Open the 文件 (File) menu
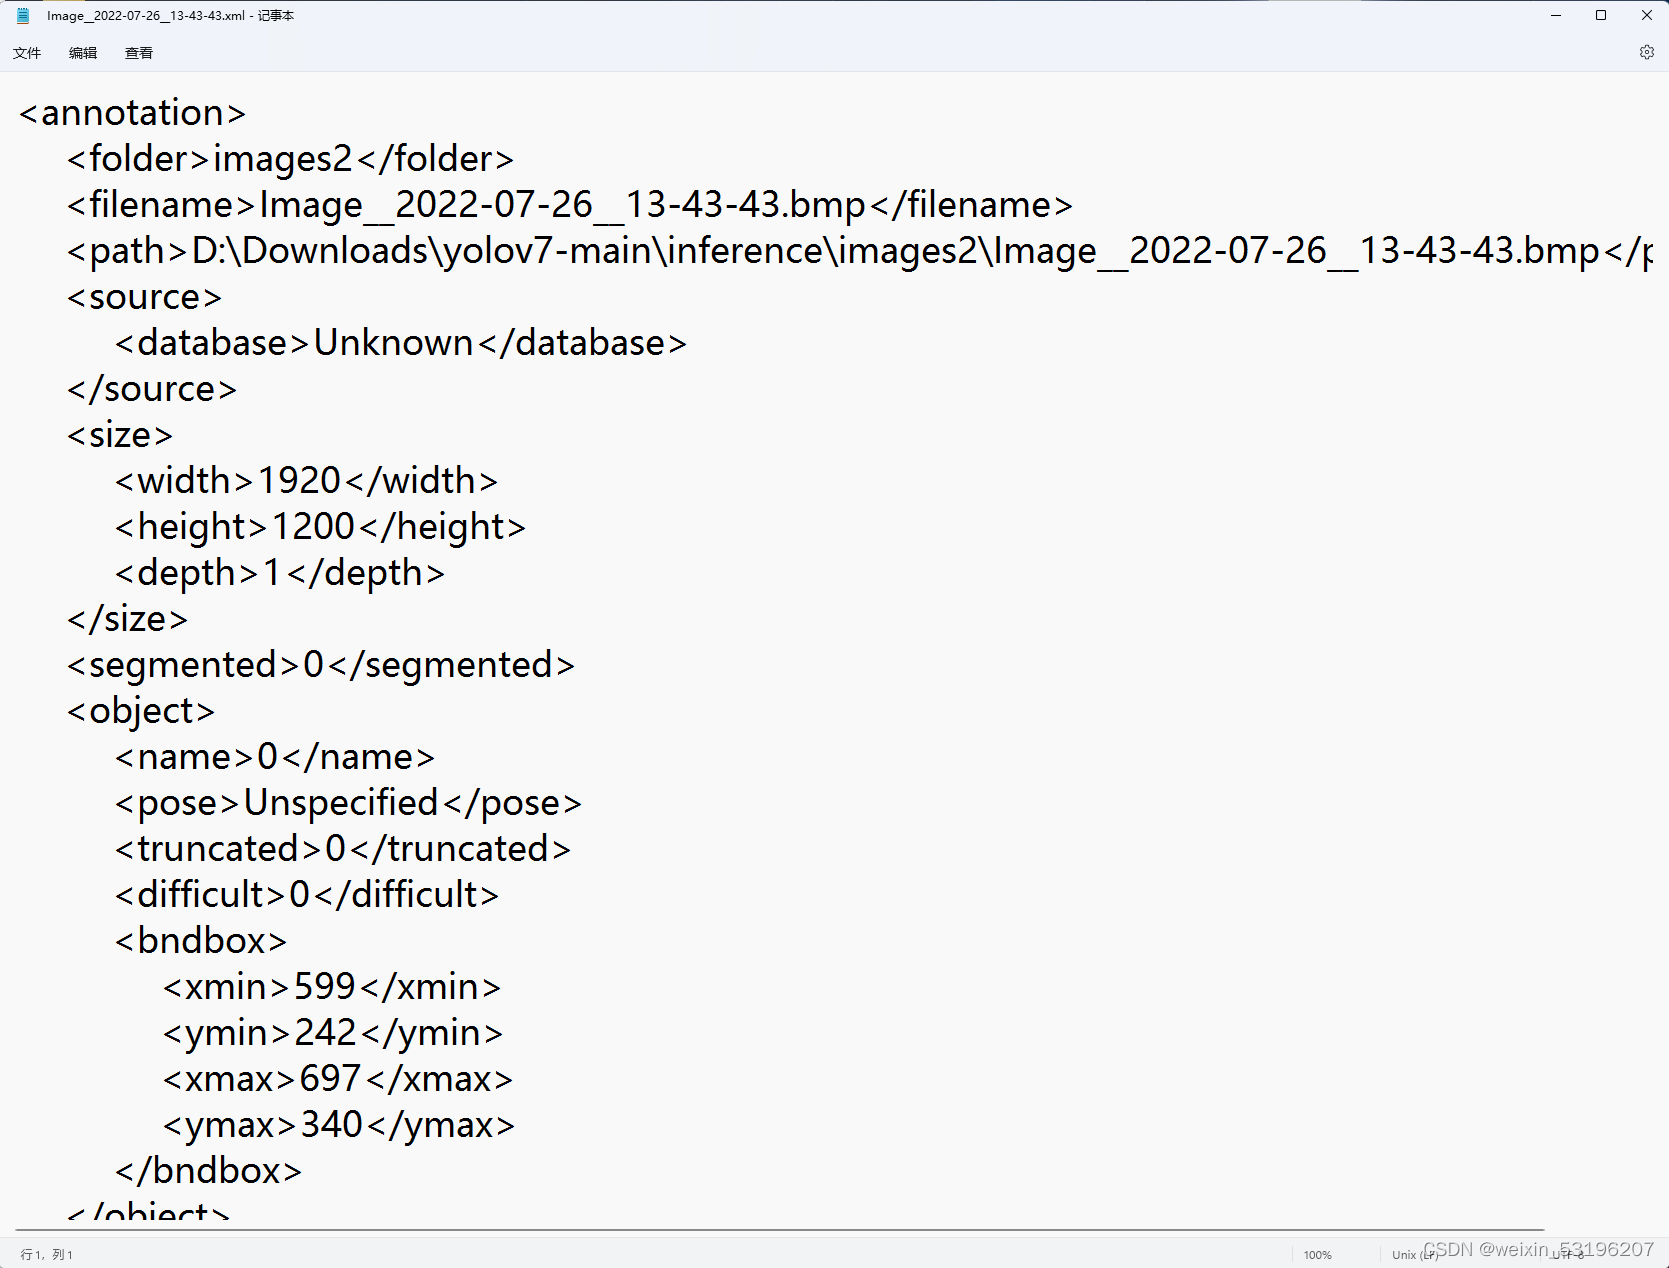This screenshot has width=1669, height=1268. pyautogui.click(x=27, y=53)
